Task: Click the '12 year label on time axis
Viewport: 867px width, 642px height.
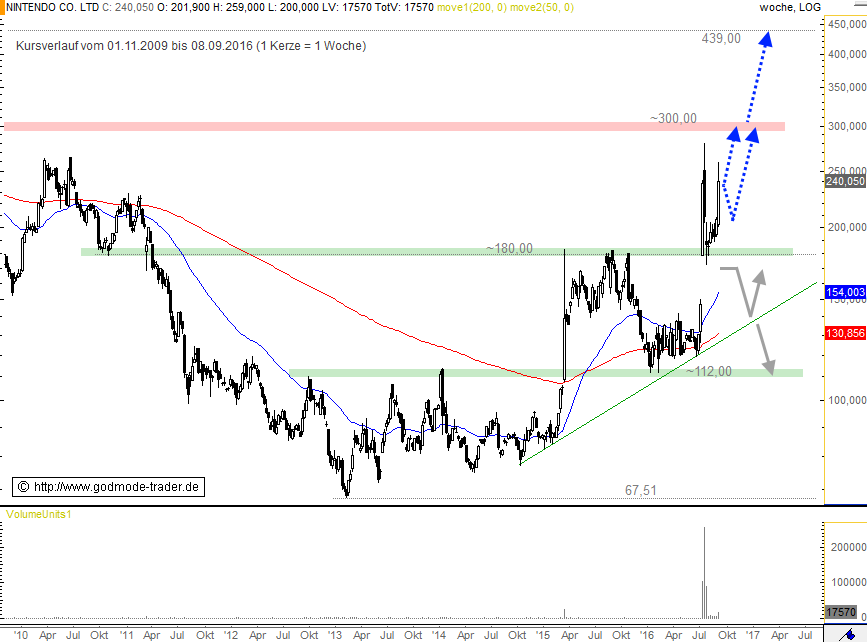Action: [231, 635]
